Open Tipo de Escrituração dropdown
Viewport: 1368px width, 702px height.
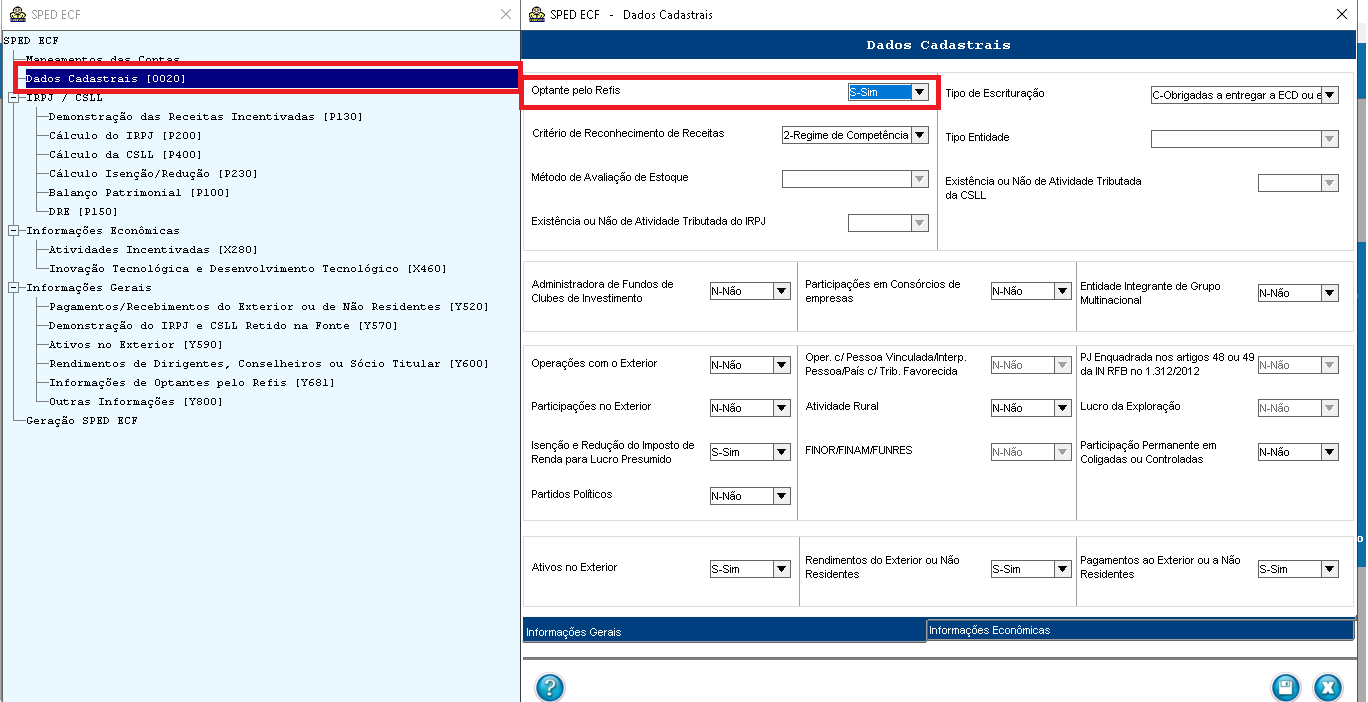tap(1330, 95)
